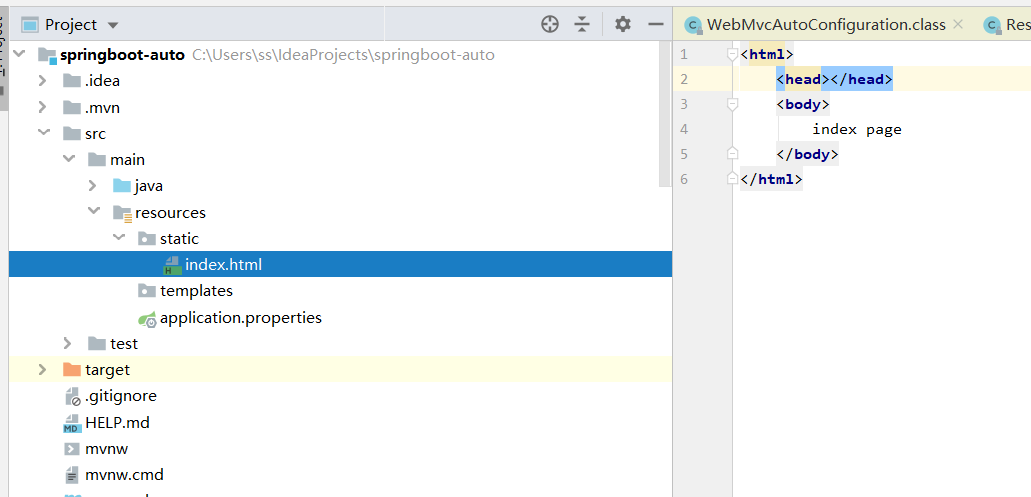
Task: Click the fold end marker at line 6
Action: pos(732,179)
